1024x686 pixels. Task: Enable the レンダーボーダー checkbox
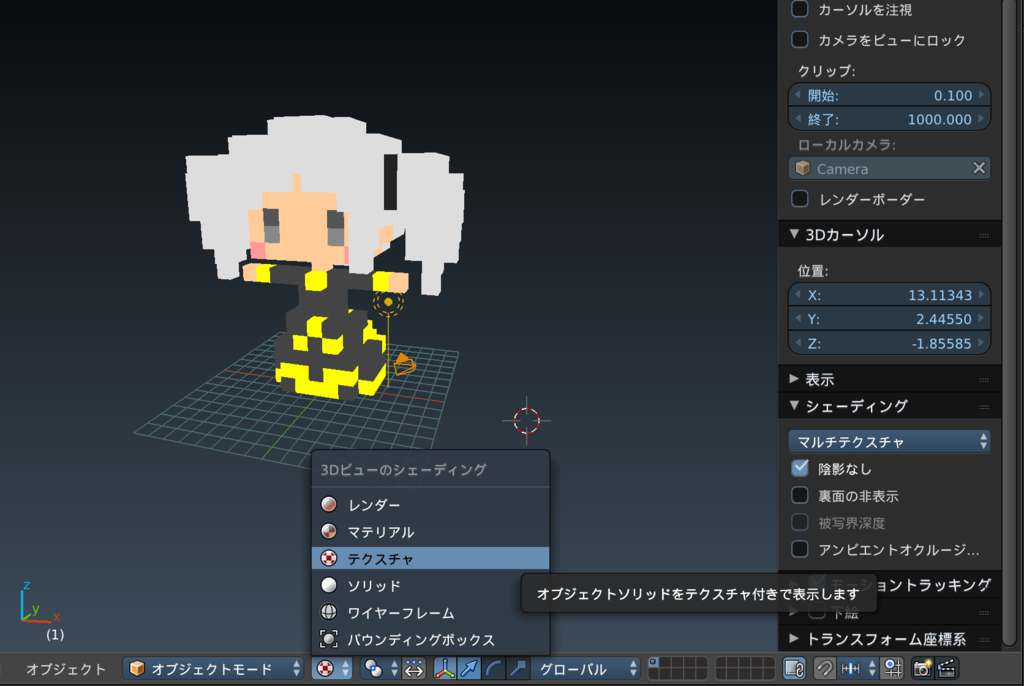(799, 199)
